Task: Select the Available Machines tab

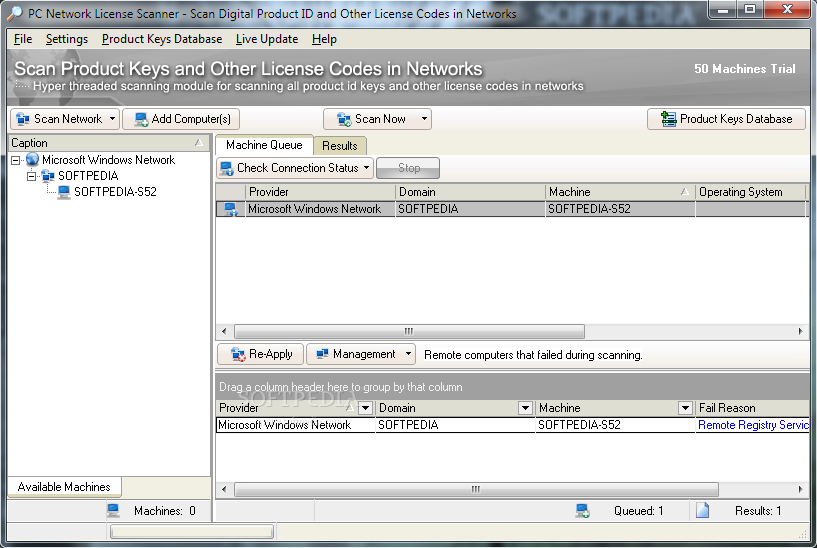Action: coord(64,487)
